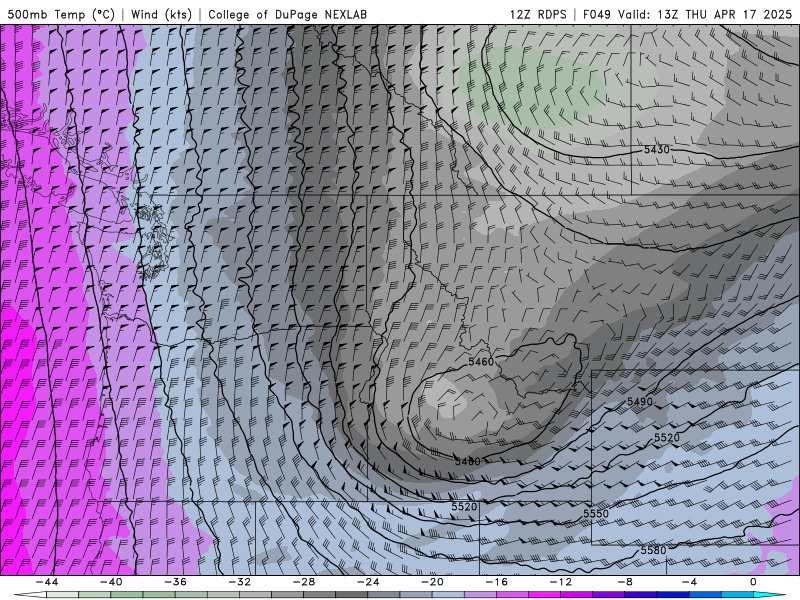Click the -4 colorbar scale label
This screenshot has width=800, height=600.
click(x=689, y=582)
